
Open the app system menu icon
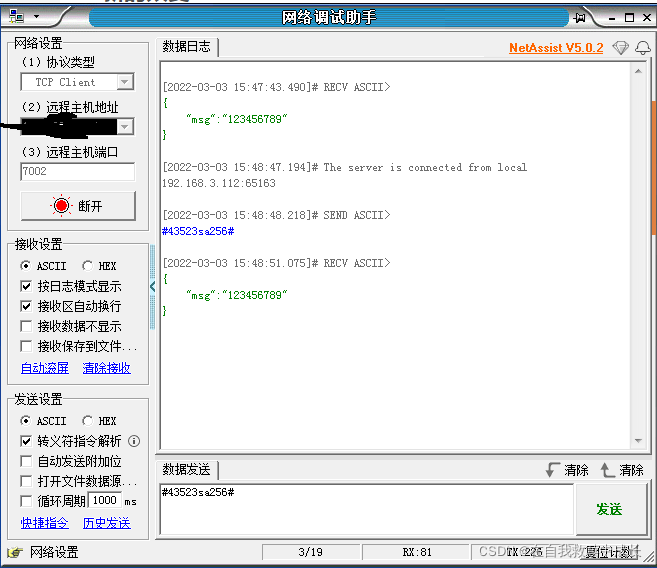coord(16,16)
